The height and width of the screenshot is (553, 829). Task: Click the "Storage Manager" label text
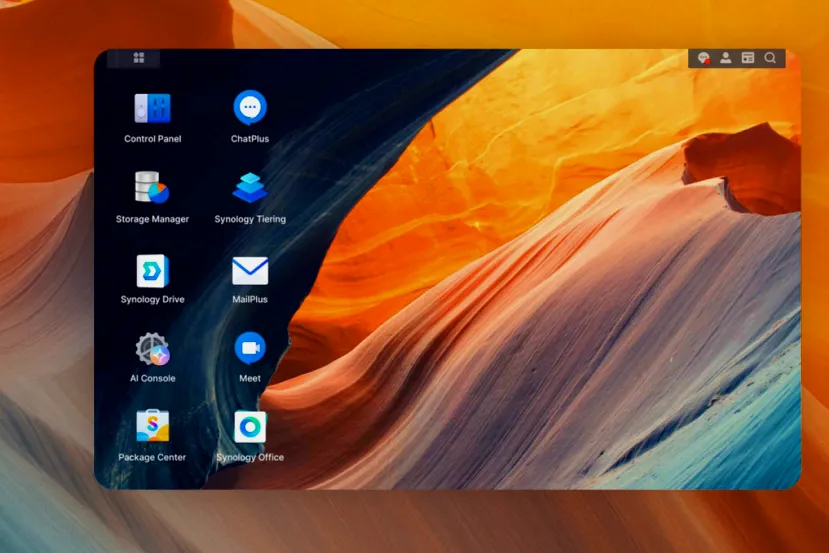(152, 219)
